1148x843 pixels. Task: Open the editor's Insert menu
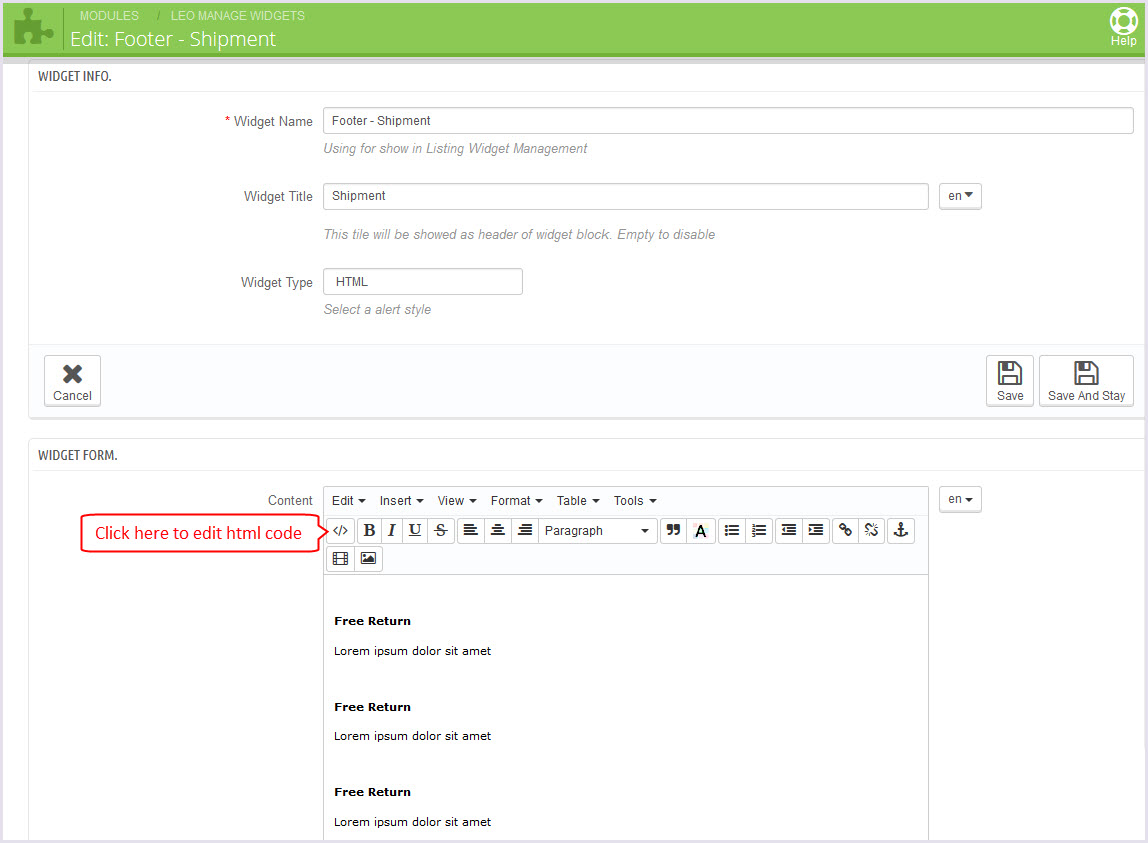click(401, 501)
